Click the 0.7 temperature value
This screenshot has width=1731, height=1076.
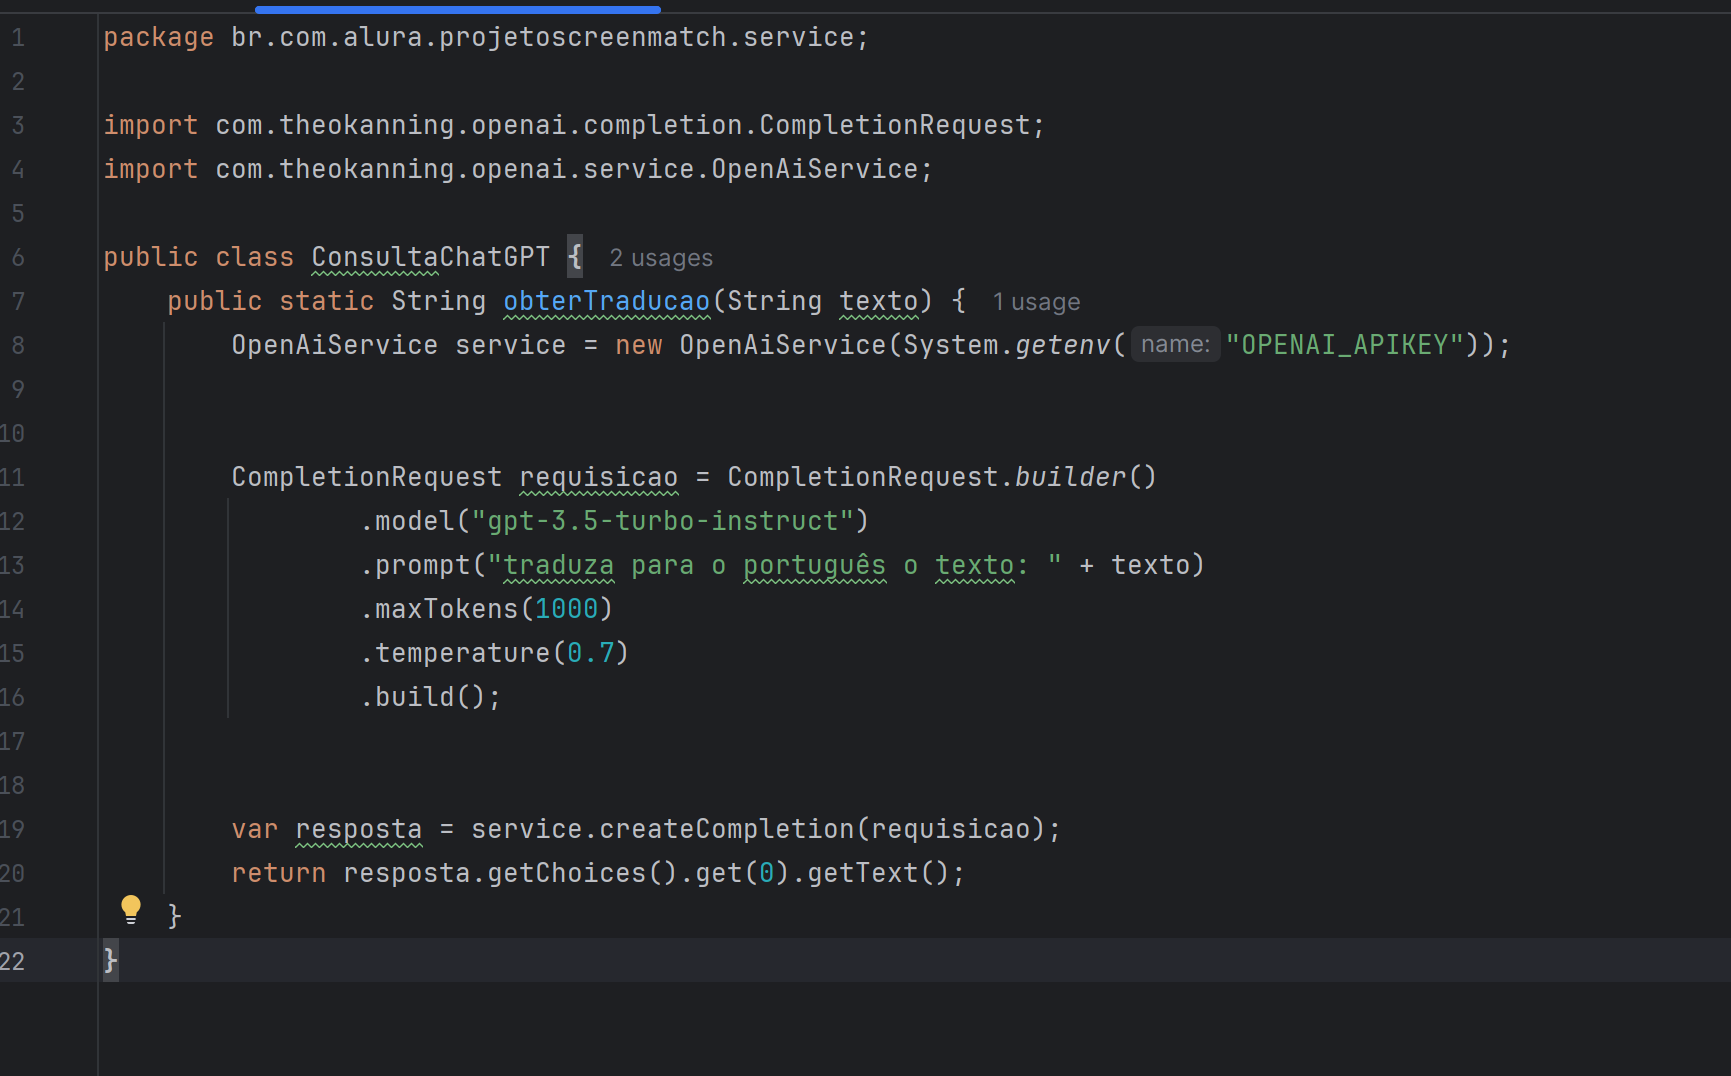591,653
